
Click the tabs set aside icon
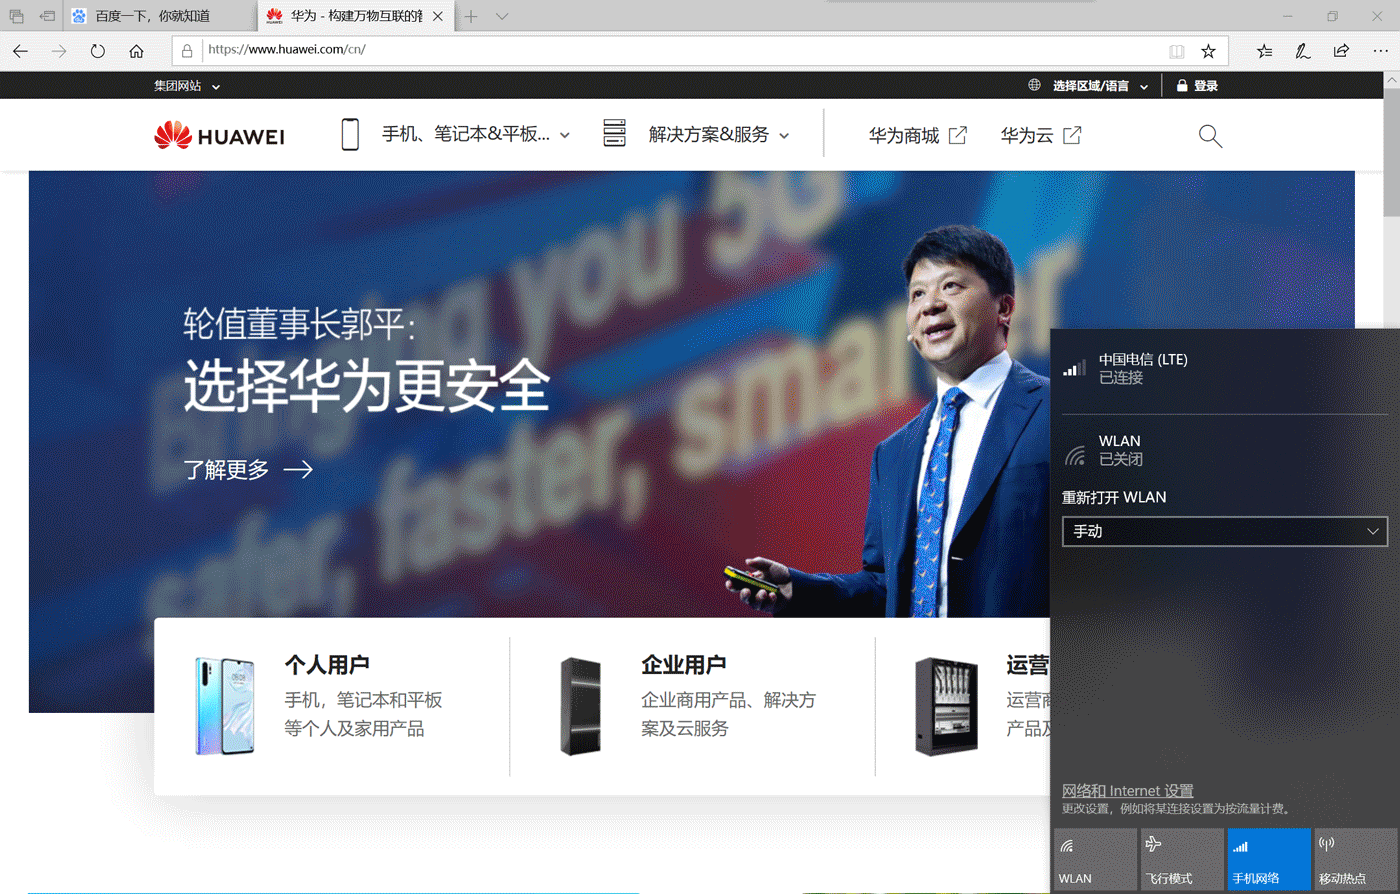click(16, 16)
